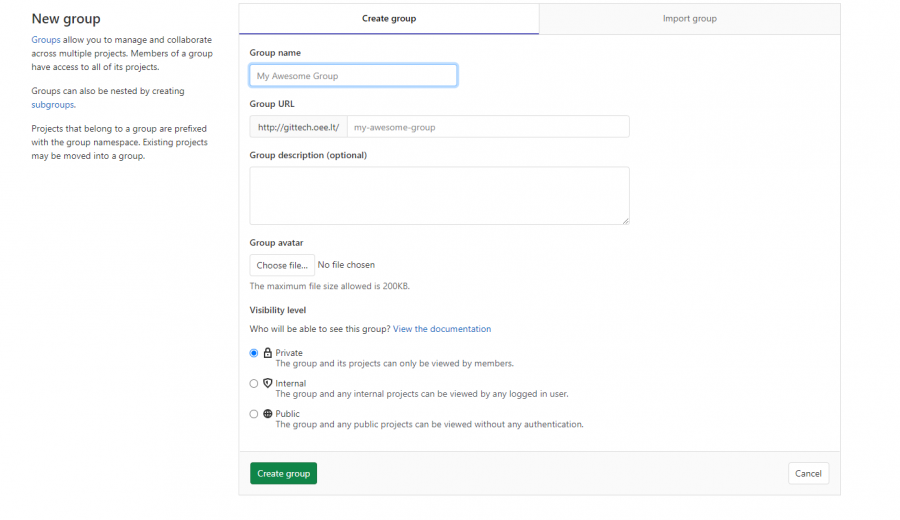Click the description textarea resize handle
This screenshot has height=520, width=900.
626,221
